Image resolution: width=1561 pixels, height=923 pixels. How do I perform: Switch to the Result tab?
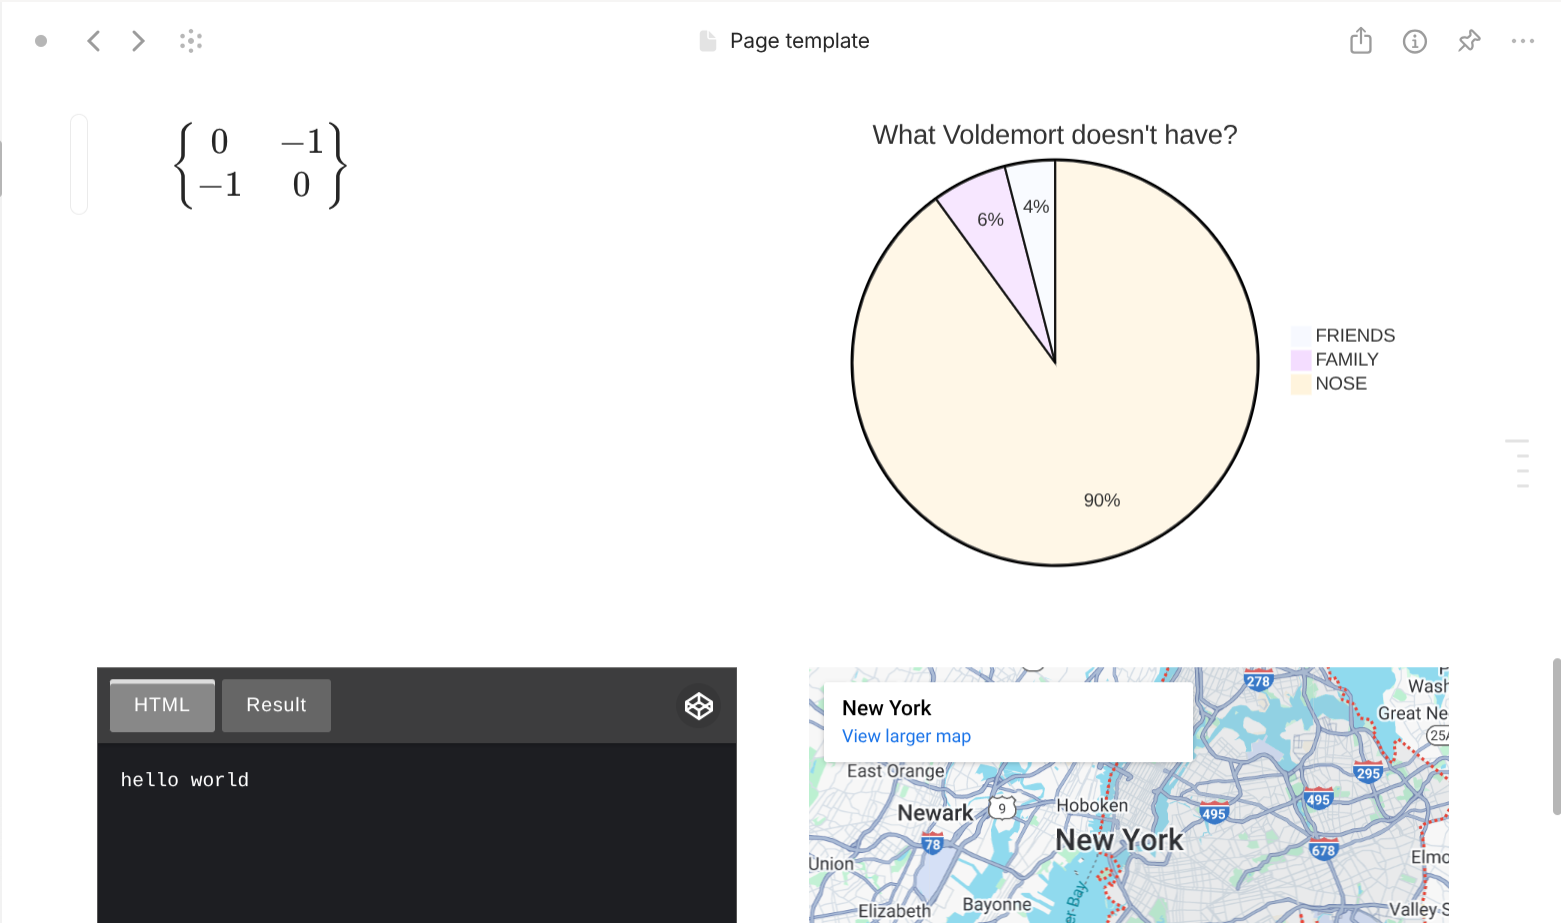(x=276, y=705)
